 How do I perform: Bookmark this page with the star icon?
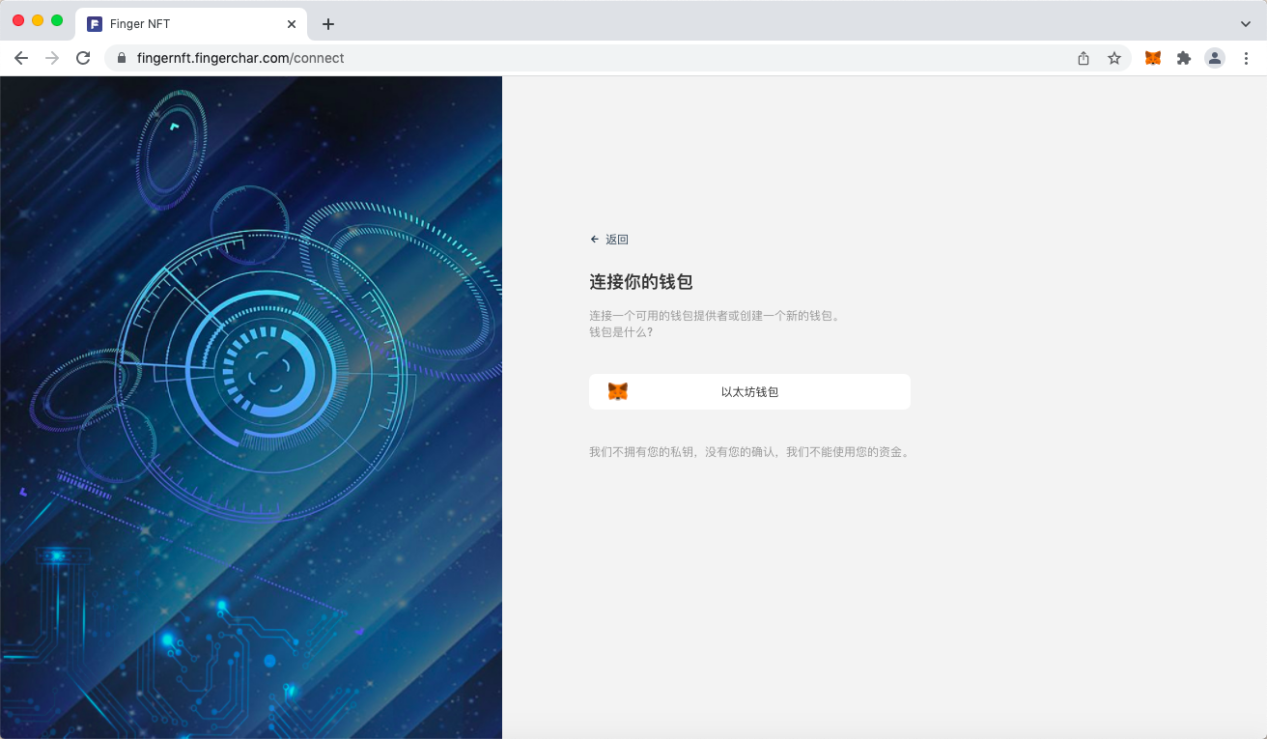[x=1114, y=58]
